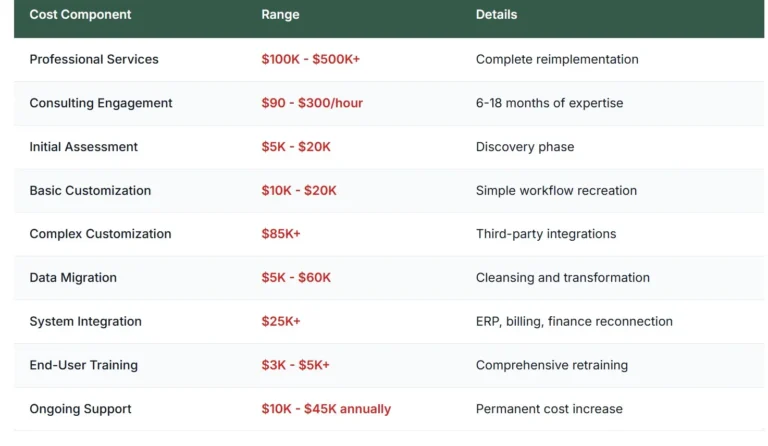Screen dimensions: 768x446
Task: Select the End-User Training row label
Action: coord(84,365)
